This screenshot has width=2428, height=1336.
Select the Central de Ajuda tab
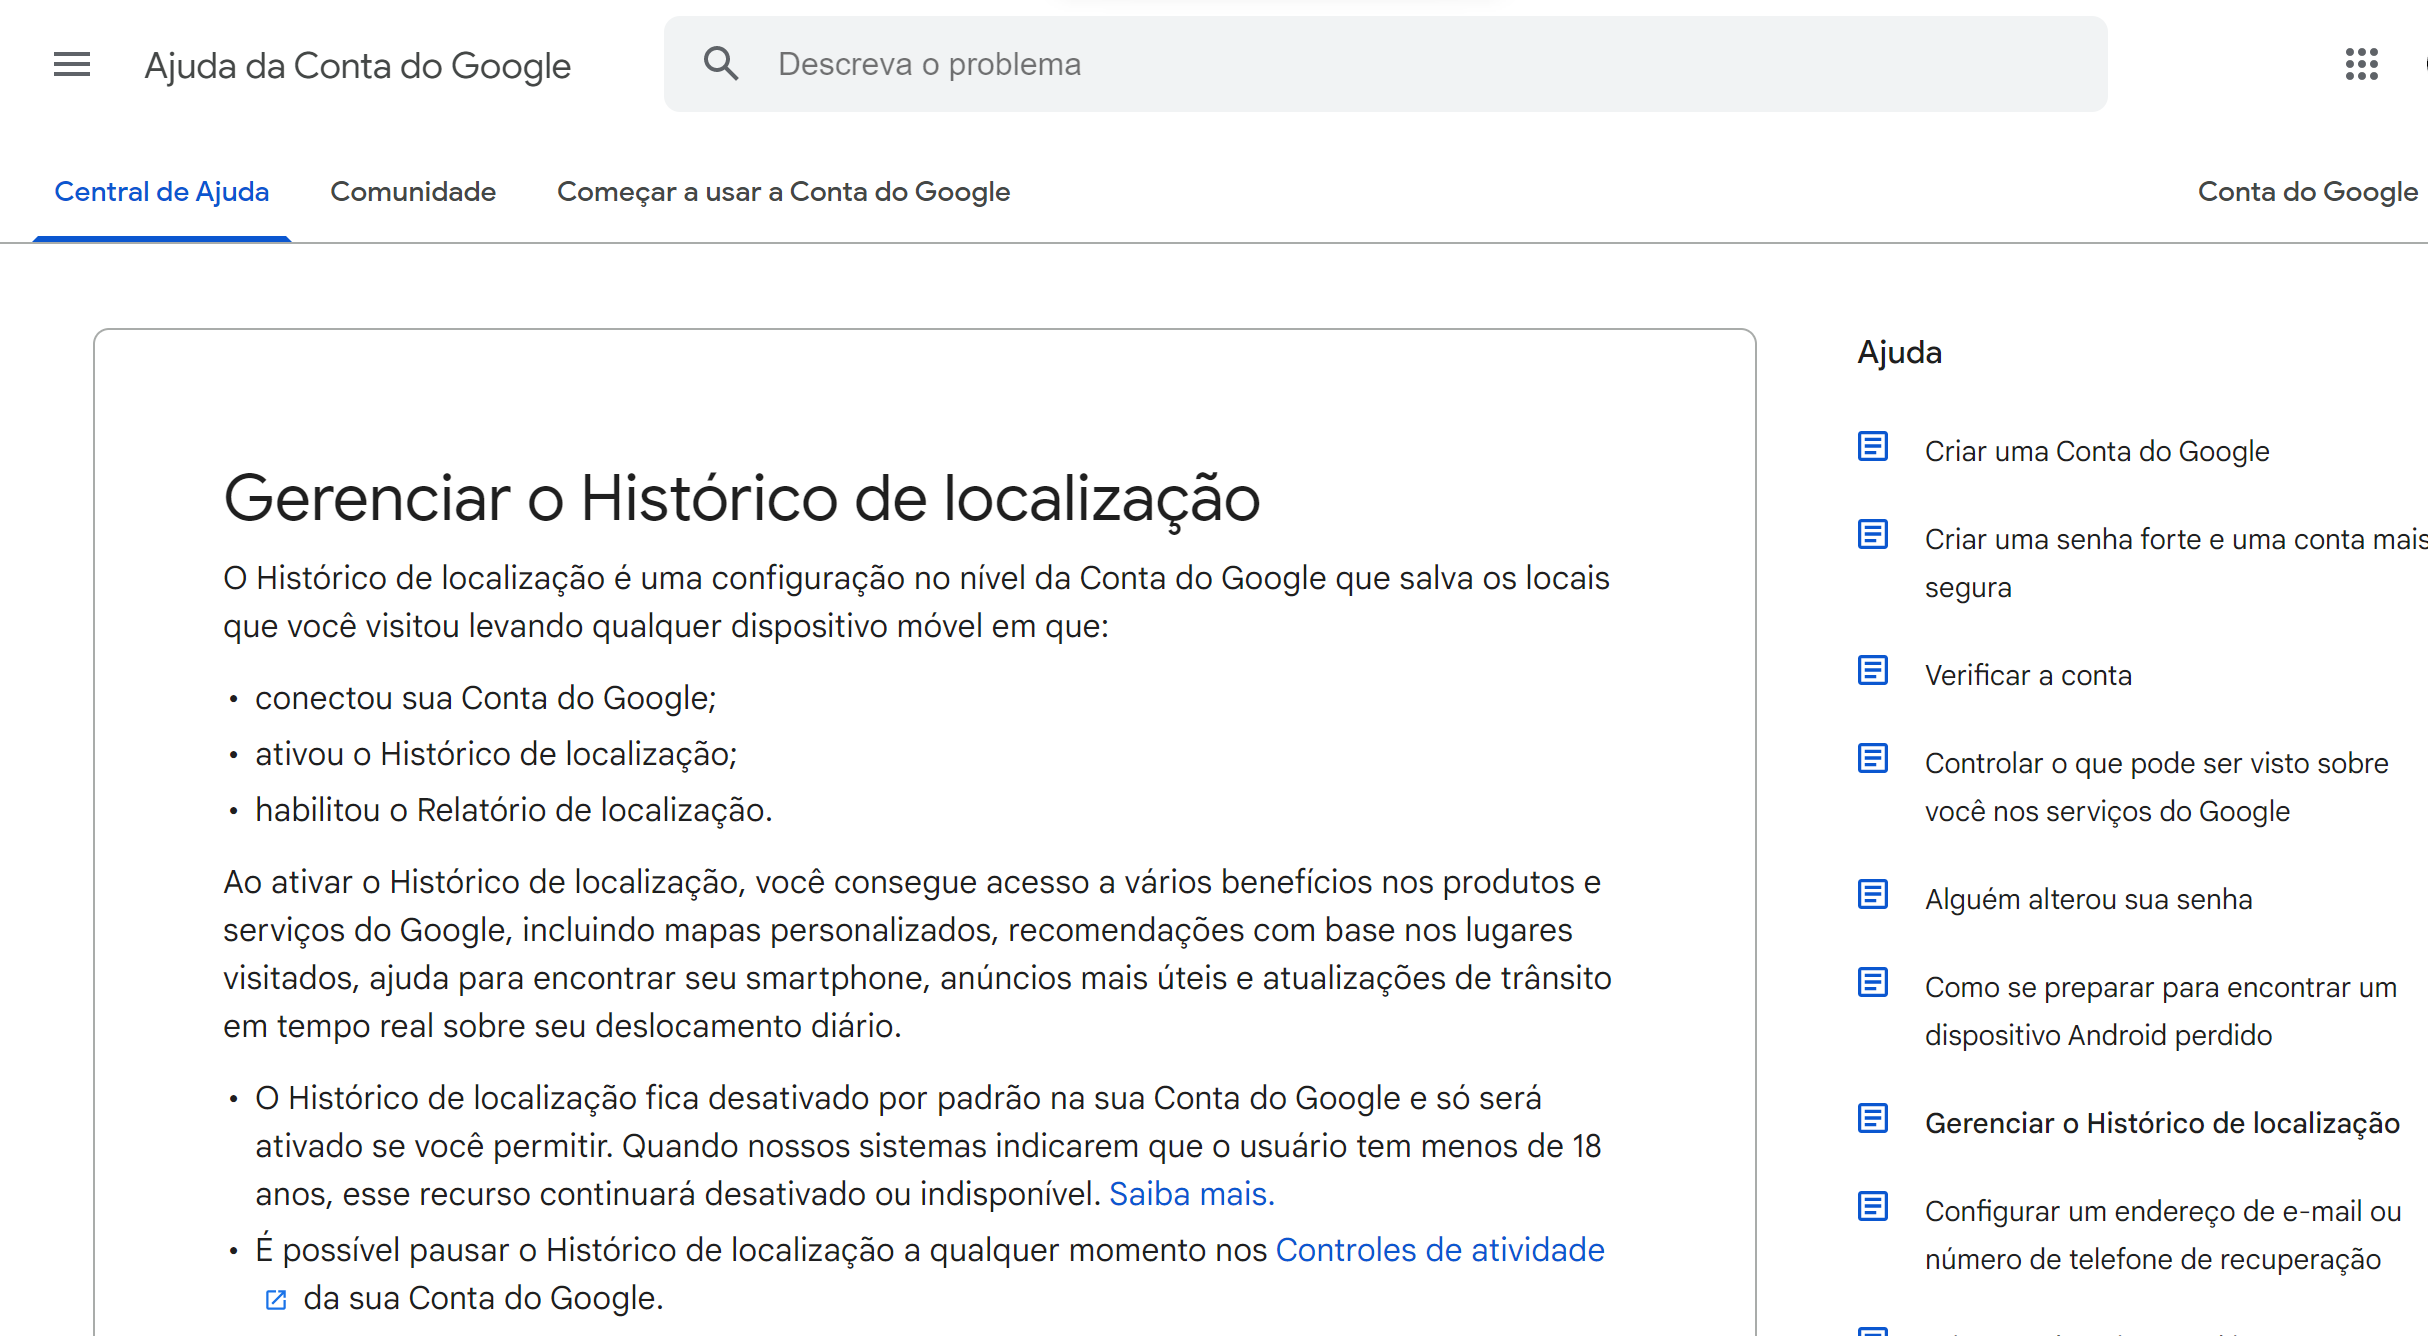tap(162, 191)
